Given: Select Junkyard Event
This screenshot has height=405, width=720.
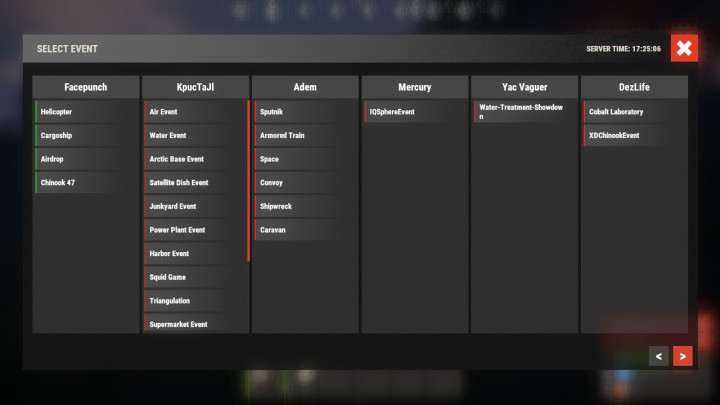Looking at the screenshot, I should [195, 206].
